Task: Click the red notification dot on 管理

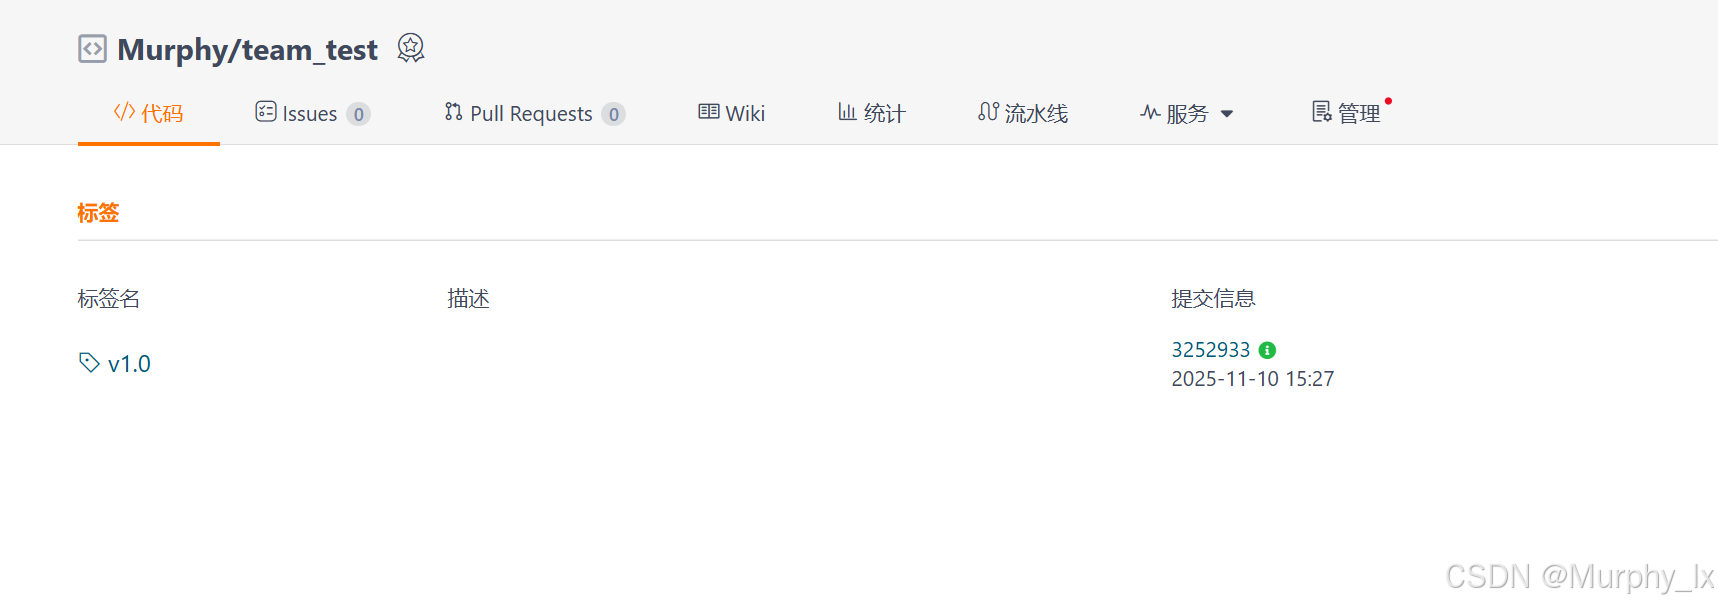Action: coord(1388,101)
